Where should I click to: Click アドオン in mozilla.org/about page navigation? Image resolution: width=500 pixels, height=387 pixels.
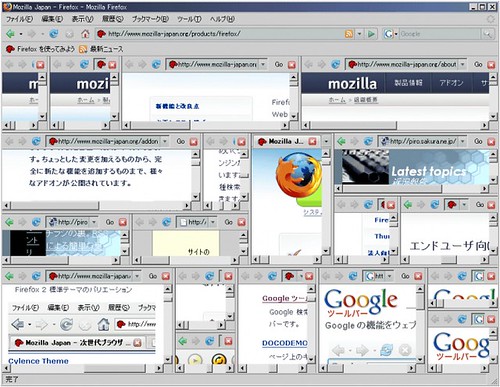(451, 83)
